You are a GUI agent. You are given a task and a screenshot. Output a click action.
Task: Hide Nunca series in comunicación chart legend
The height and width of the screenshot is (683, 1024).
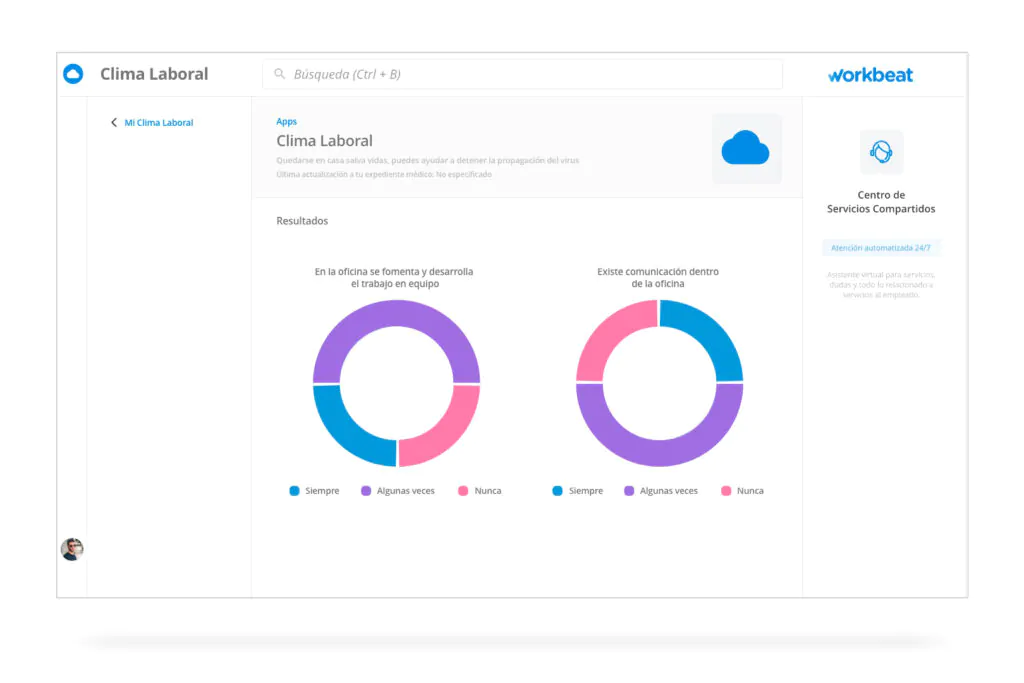coord(741,491)
